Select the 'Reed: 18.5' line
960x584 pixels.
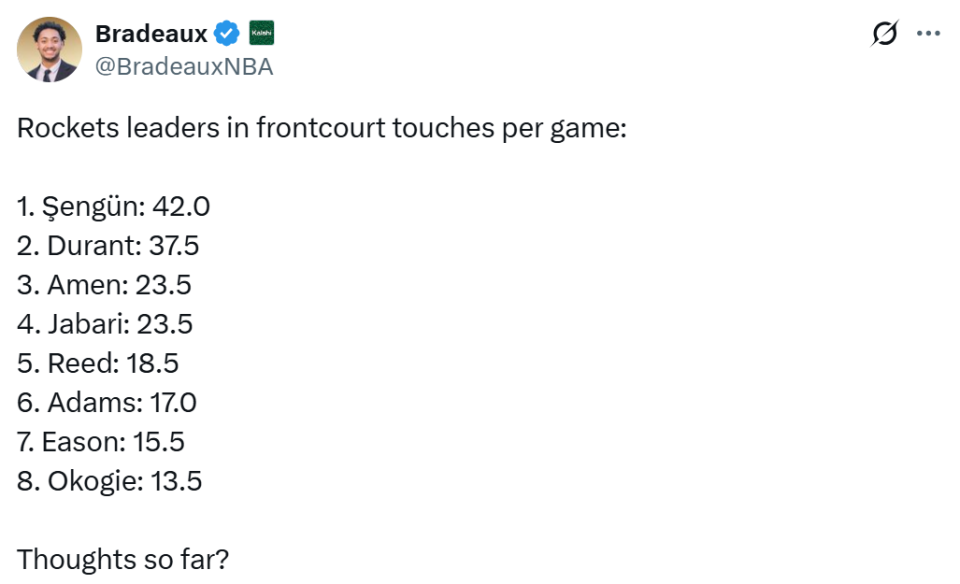[98, 363]
